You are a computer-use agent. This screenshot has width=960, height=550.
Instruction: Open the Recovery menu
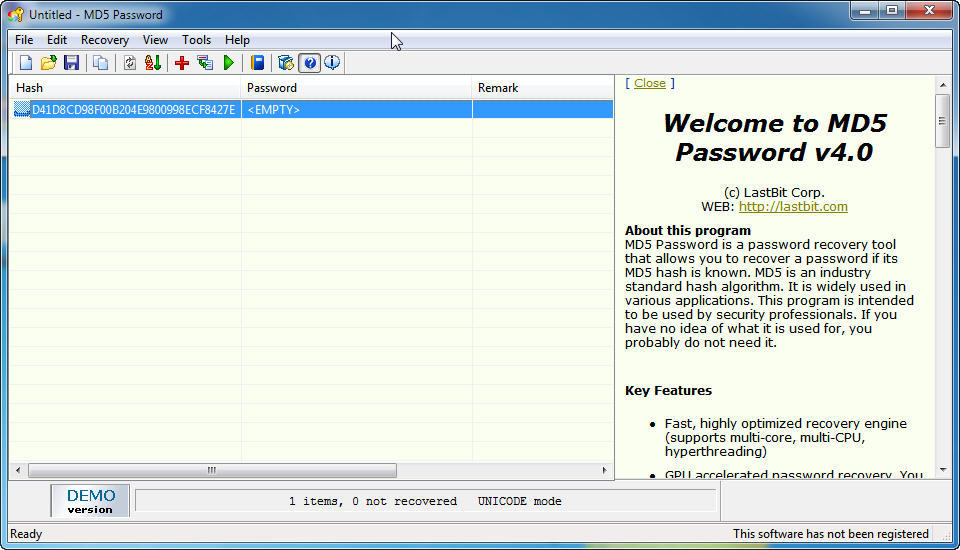105,40
